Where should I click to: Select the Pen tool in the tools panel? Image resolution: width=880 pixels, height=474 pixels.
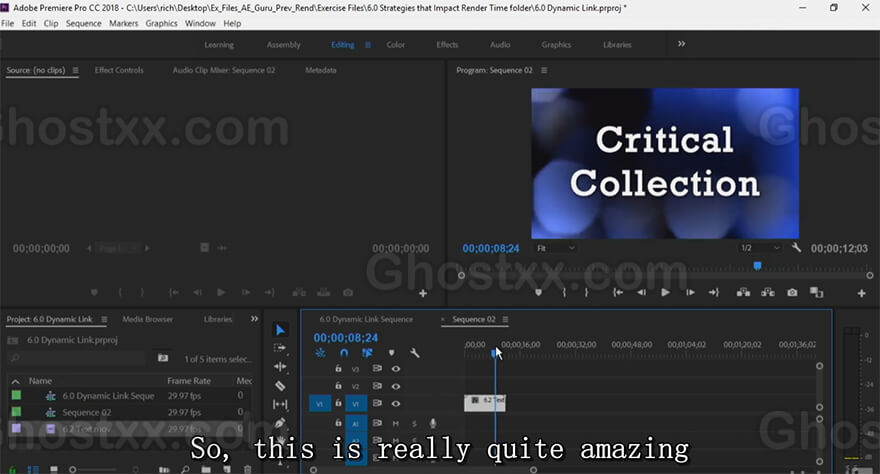pos(280,423)
